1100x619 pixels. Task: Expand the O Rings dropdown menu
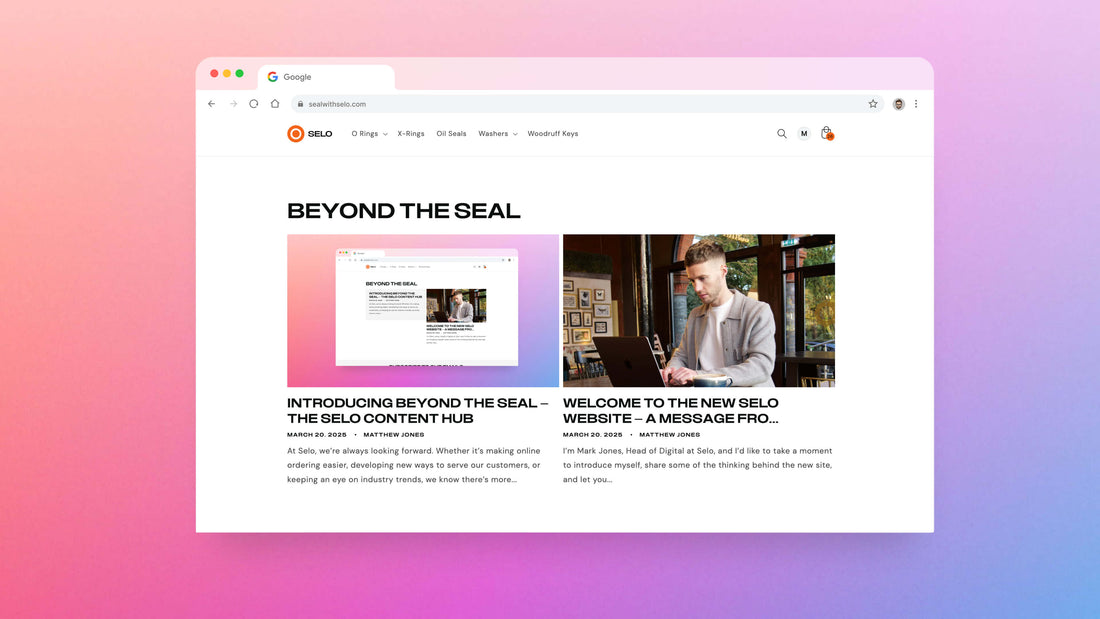(x=369, y=134)
